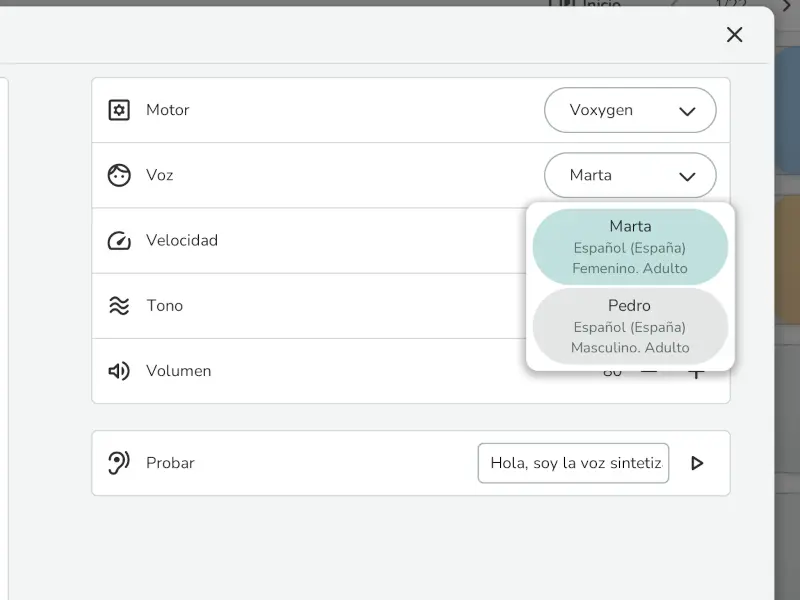Click the Volumen speaker icon
The image size is (800, 600).
[x=118, y=370]
